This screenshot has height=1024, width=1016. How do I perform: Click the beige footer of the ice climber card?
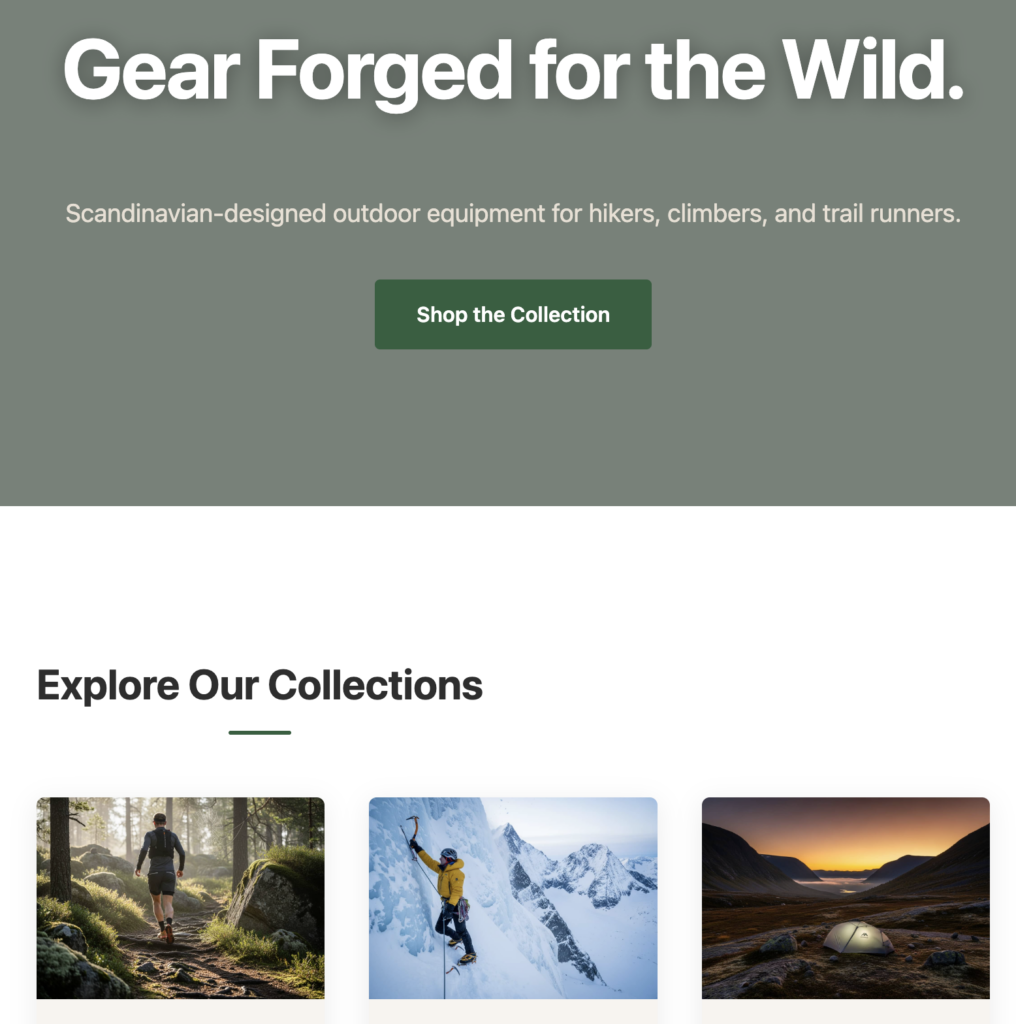point(513,1012)
